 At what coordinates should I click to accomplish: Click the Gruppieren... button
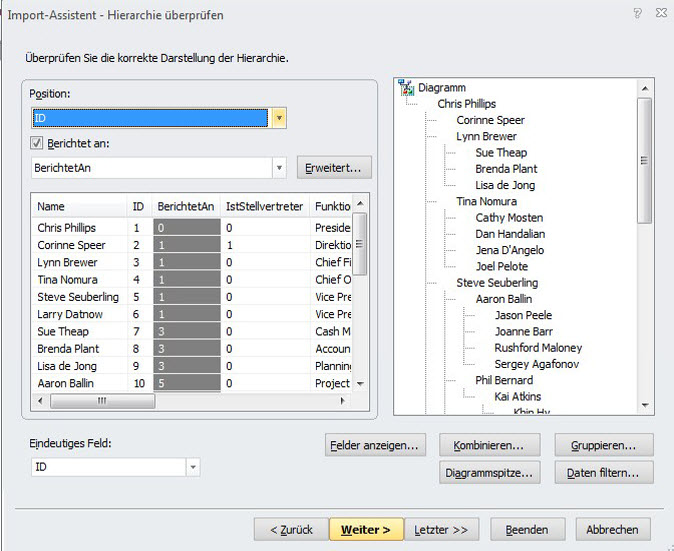click(604, 445)
